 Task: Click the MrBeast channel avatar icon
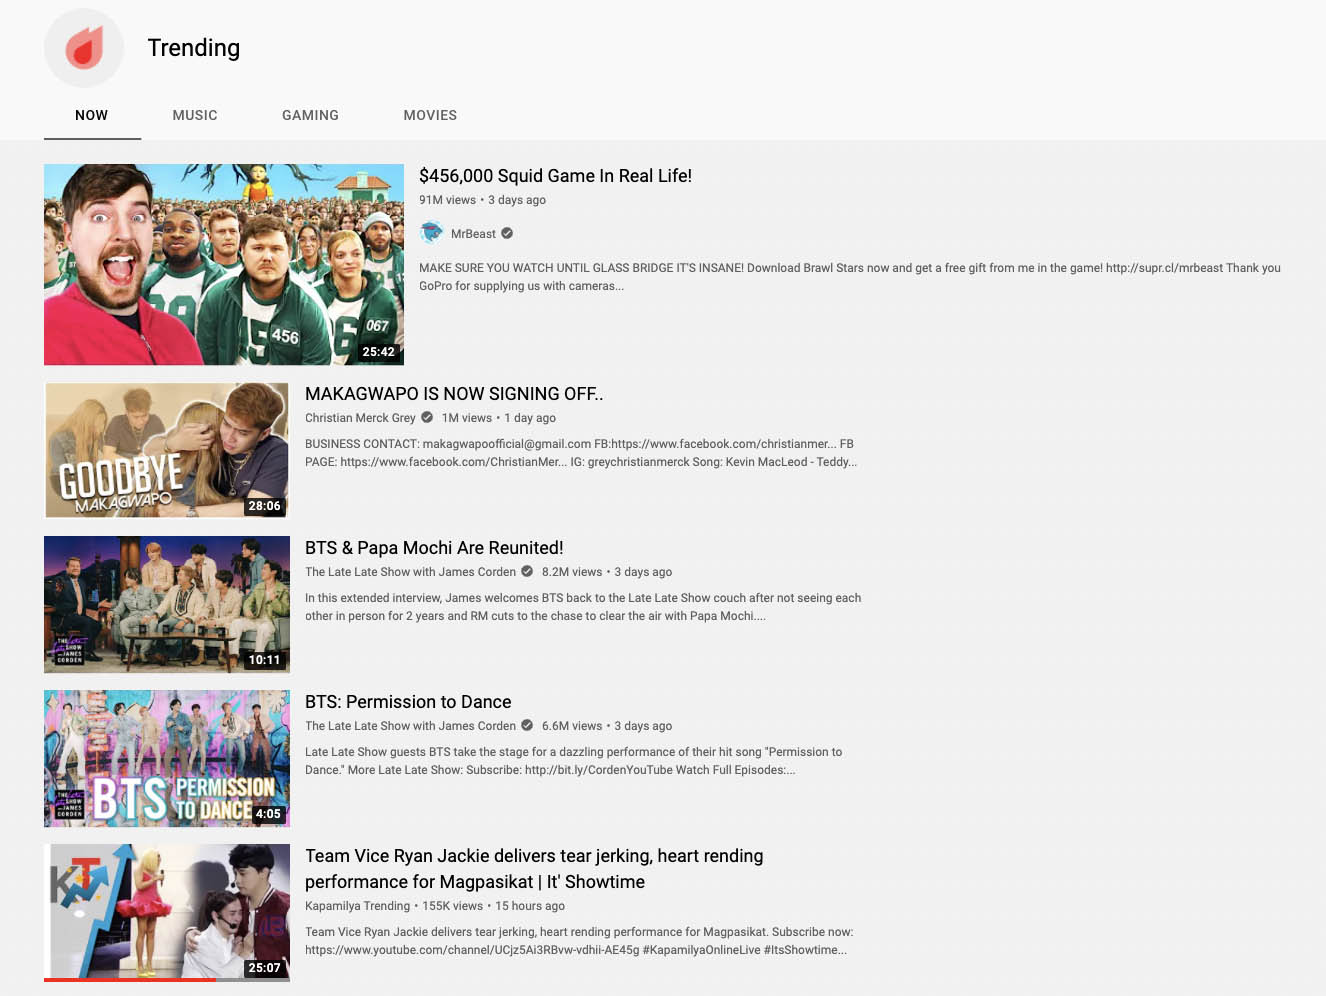[x=431, y=233]
